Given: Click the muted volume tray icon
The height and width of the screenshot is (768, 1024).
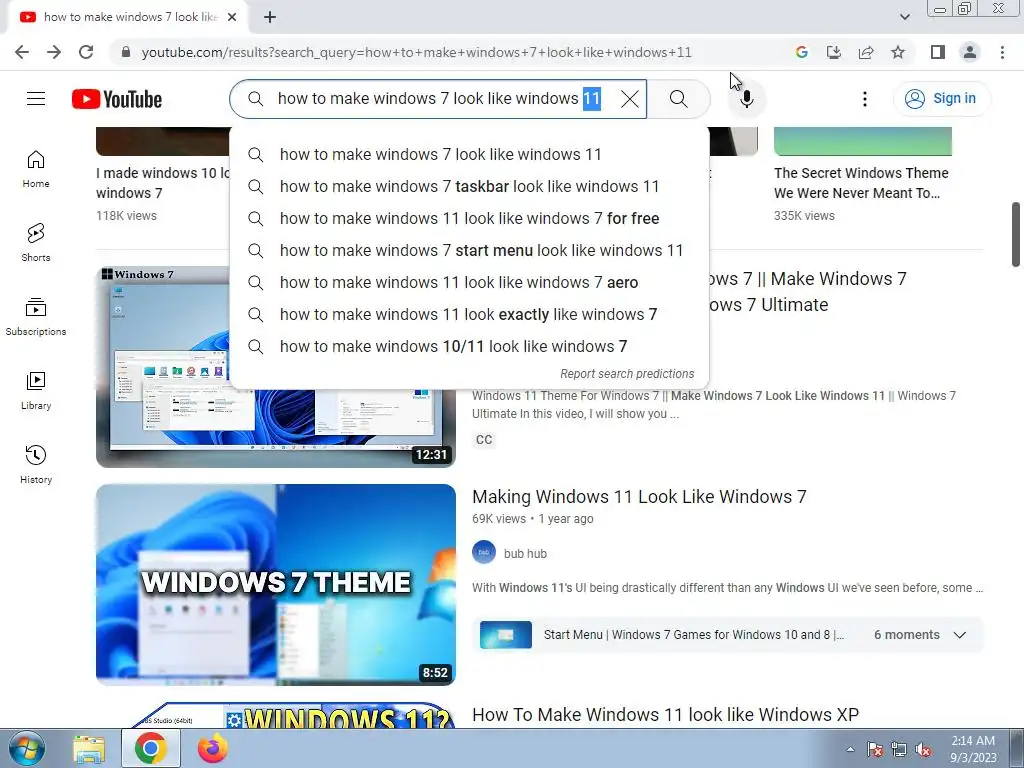Looking at the screenshot, I should tap(923, 750).
